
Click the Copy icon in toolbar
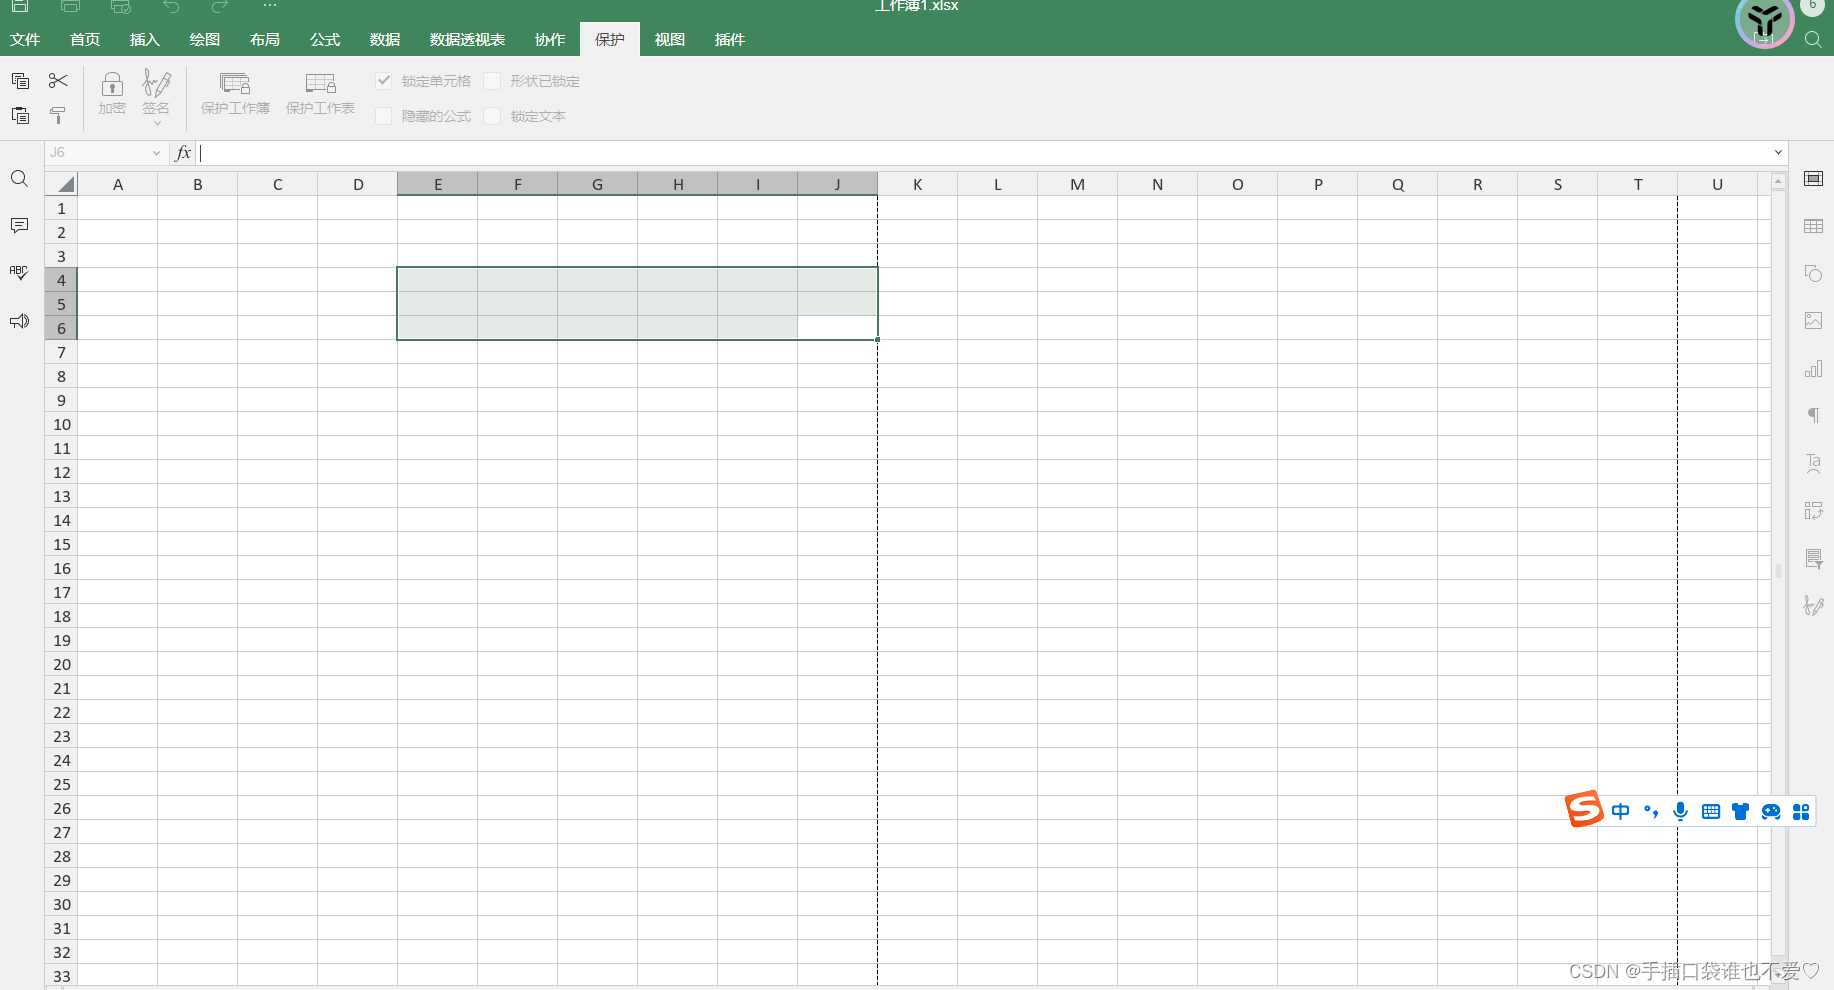pos(20,81)
